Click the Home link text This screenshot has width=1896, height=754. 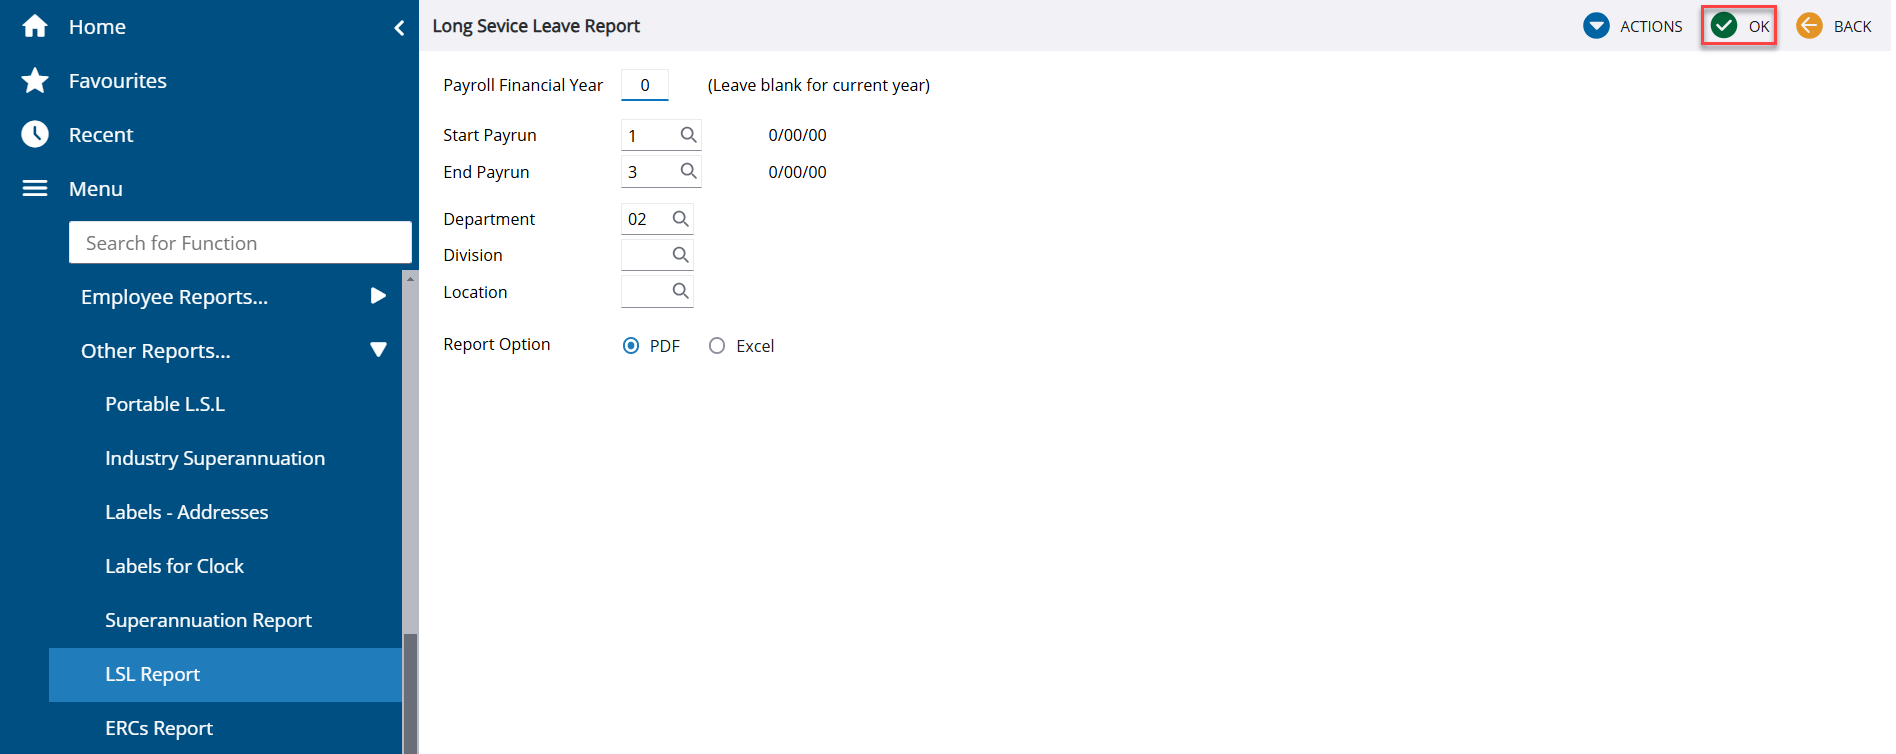(97, 27)
